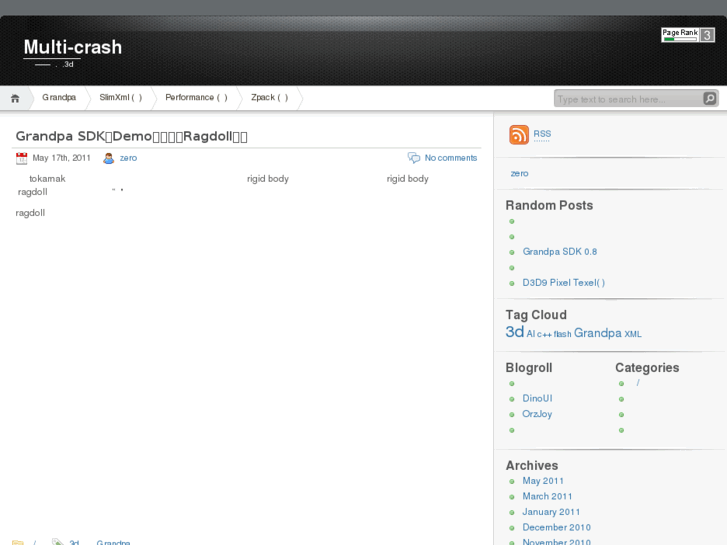Select the Grandpa tag in Tag Cloud
Image resolution: width=727 pixels, height=545 pixels.
[598, 333]
